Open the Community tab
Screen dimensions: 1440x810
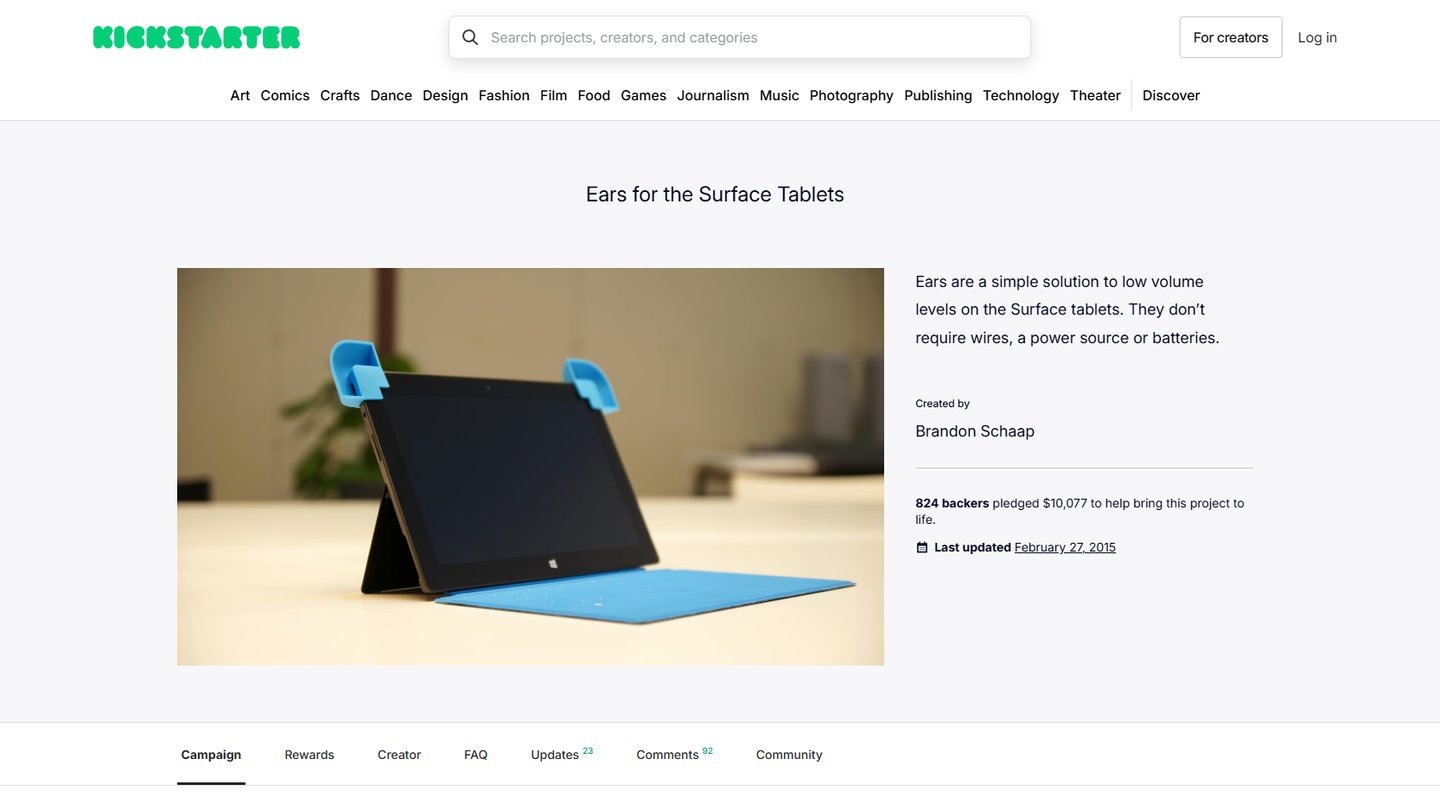point(789,754)
